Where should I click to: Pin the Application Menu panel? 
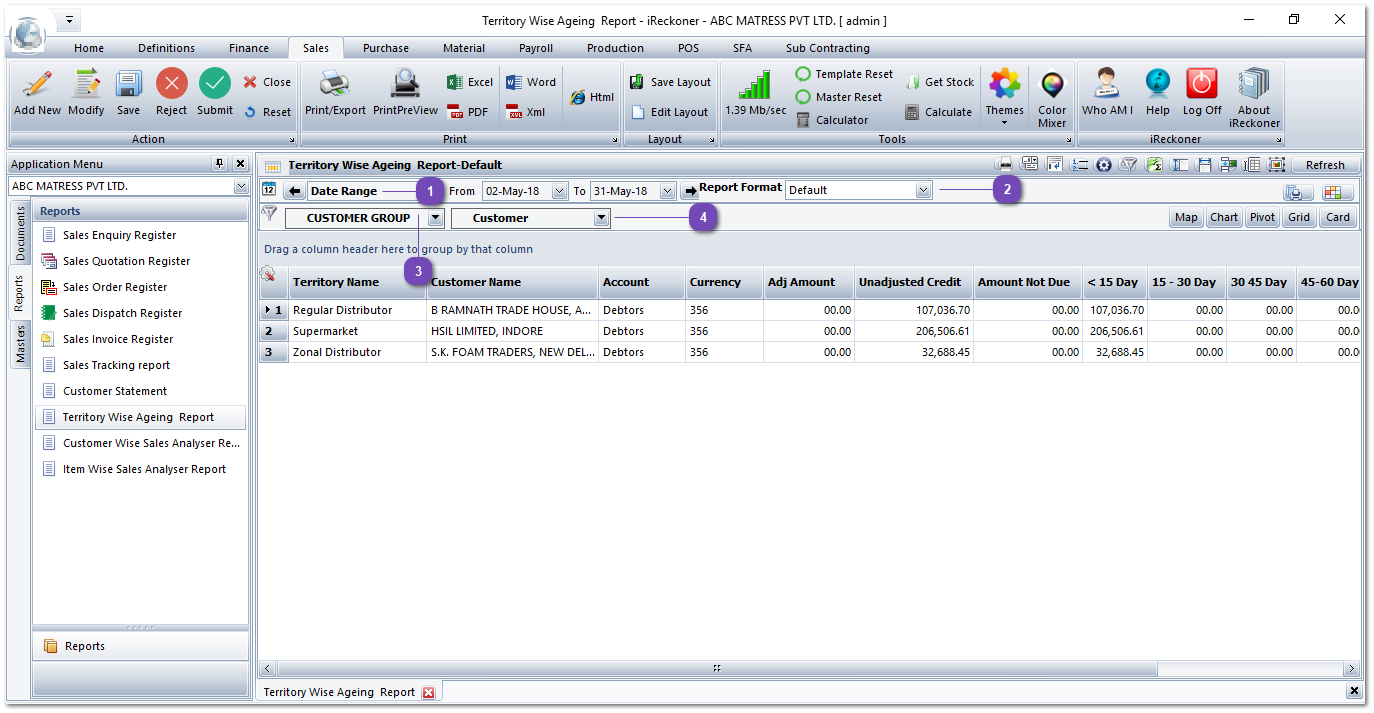coord(219,164)
